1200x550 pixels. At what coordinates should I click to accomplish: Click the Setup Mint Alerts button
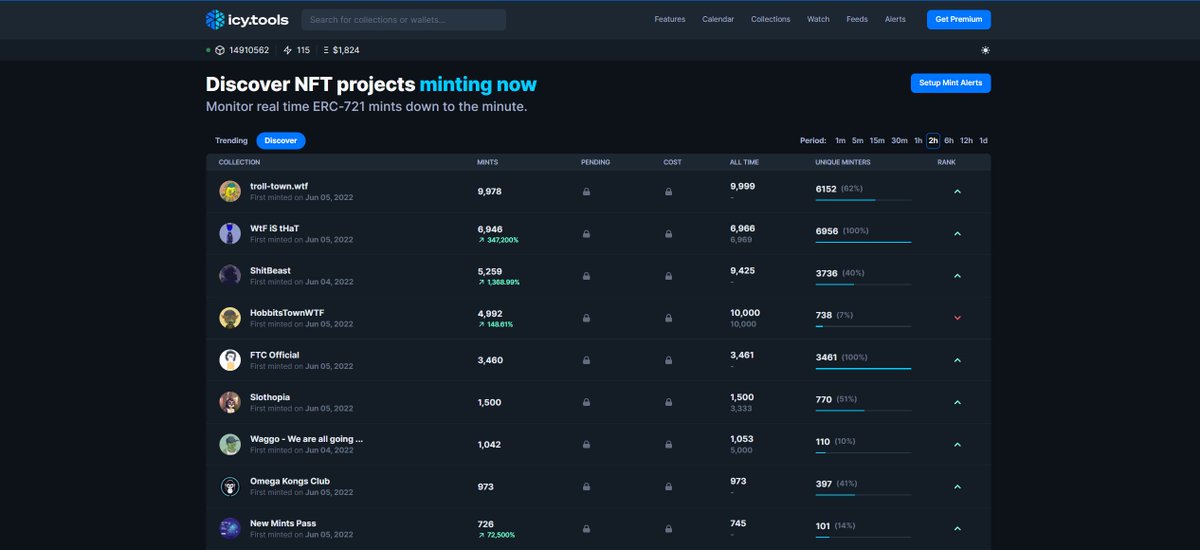(950, 83)
